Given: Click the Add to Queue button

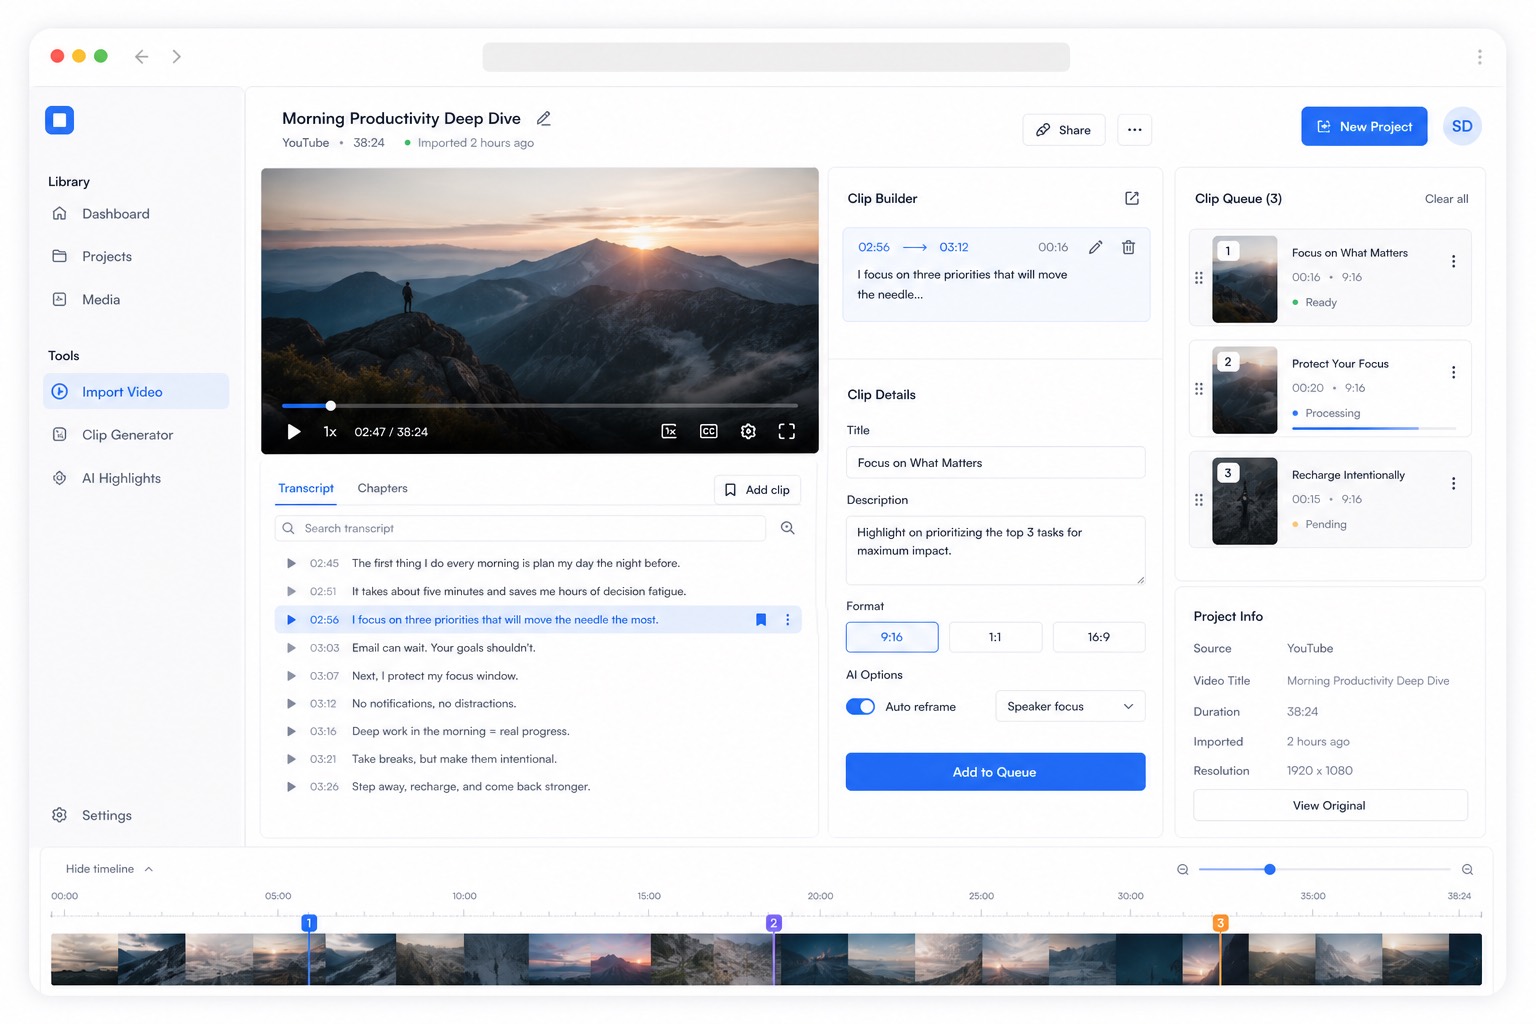Looking at the screenshot, I should tap(995, 772).
